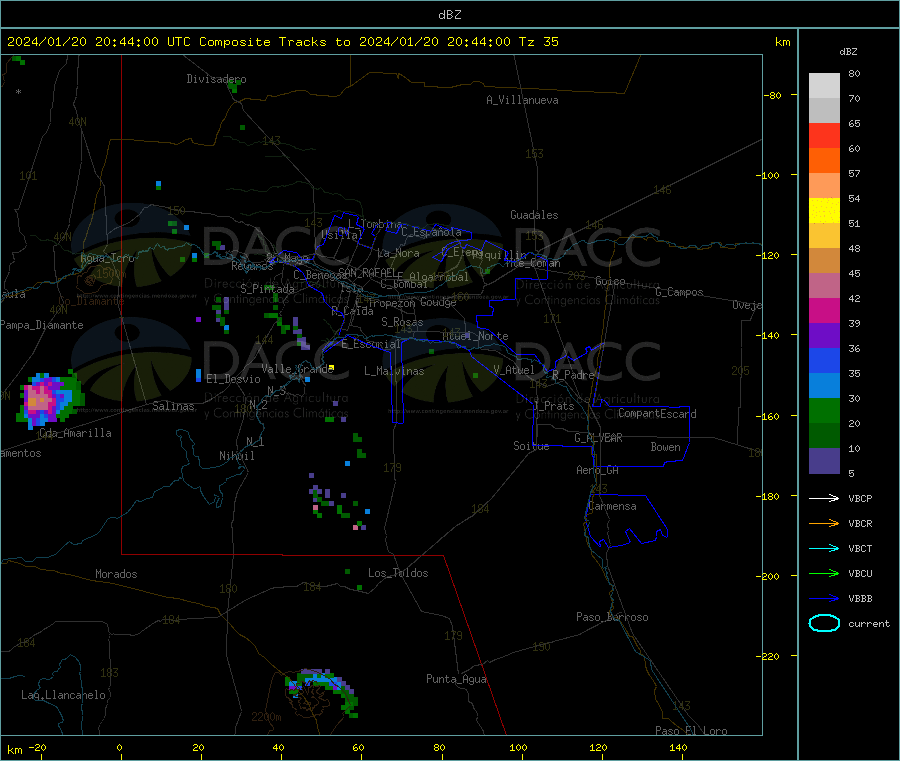Click the 'Bowen' map label

point(665,447)
